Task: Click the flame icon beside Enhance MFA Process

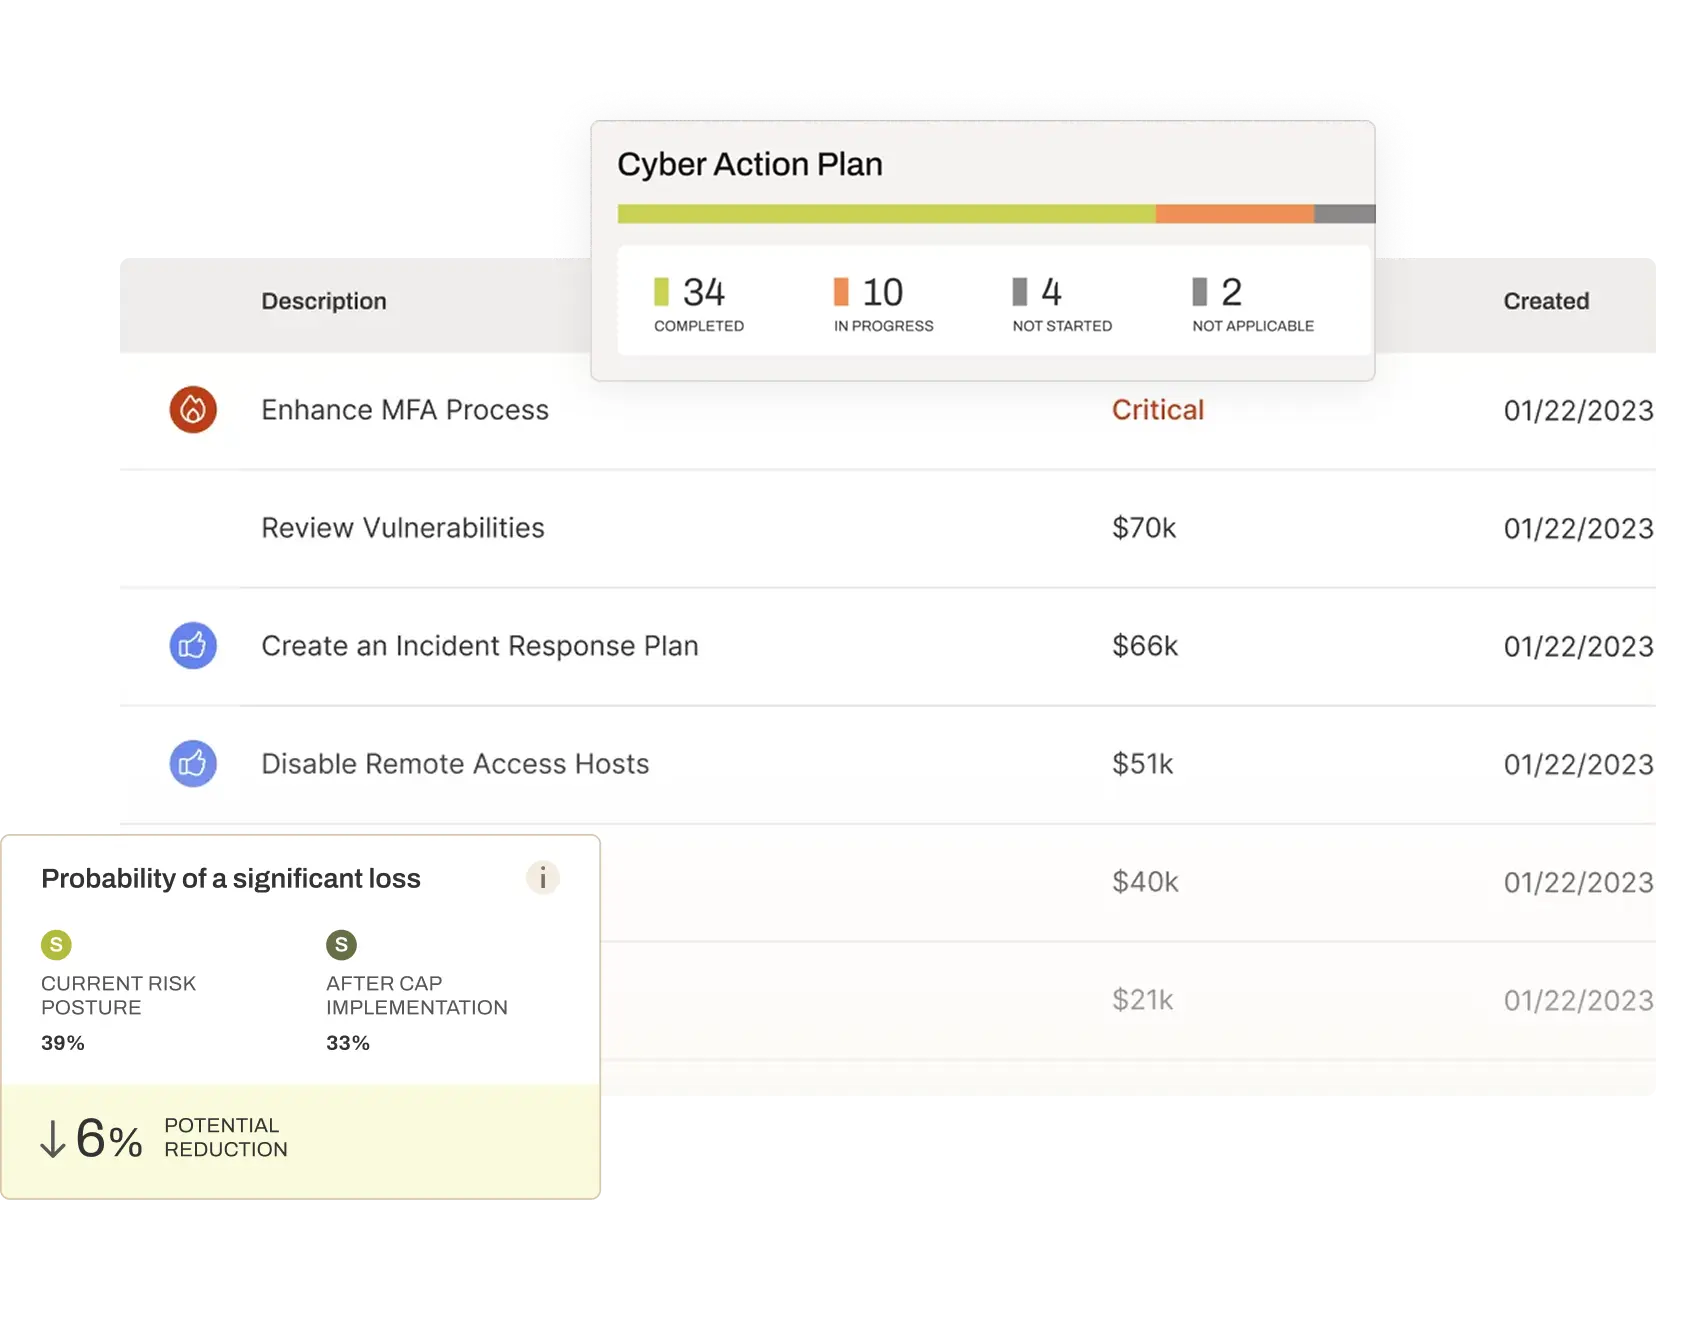Action: [193, 410]
